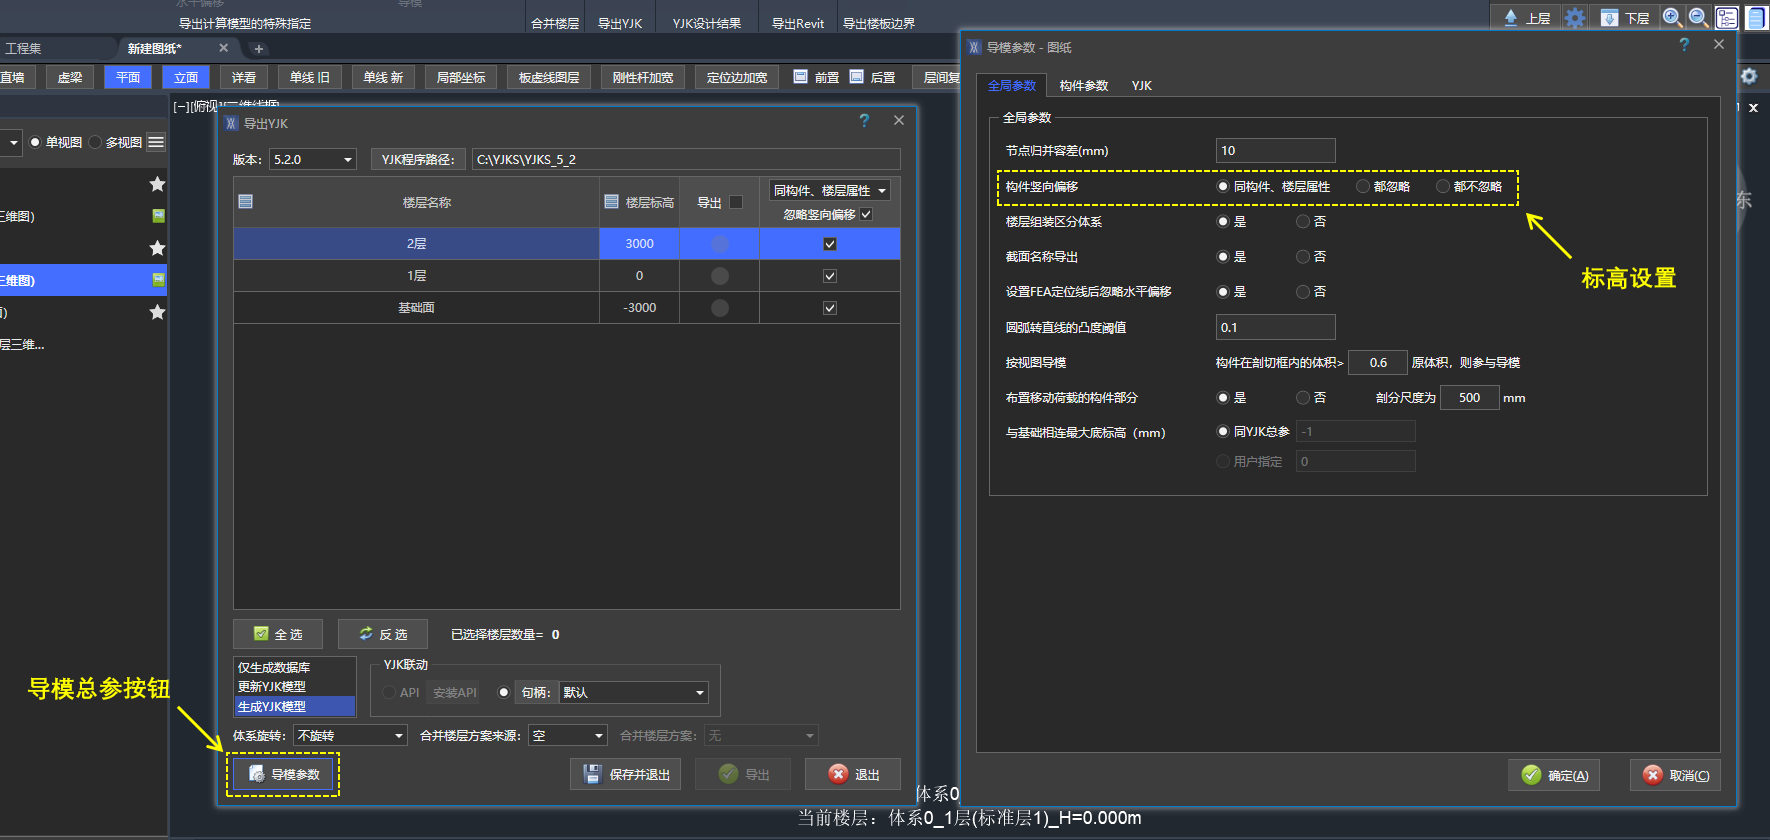This screenshot has height=840, width=1770.
Task: Select the 都忽略 radio option
Action: pyautogui.click(x=1363, y=187)
